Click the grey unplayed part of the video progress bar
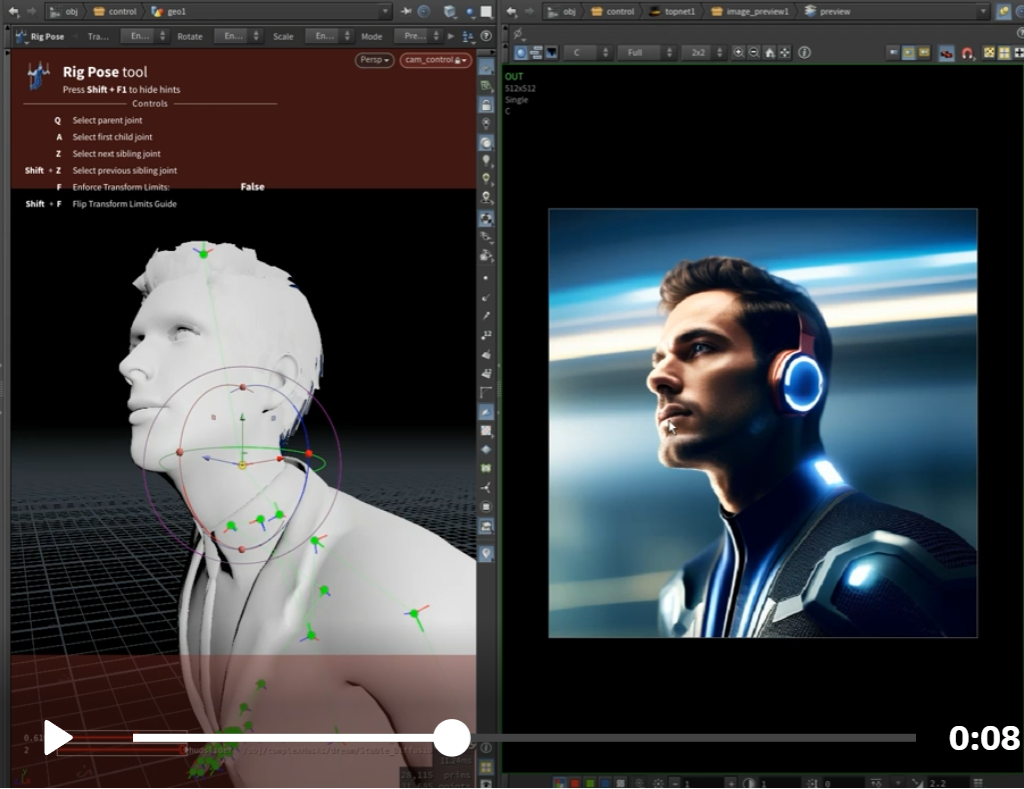Screen dimensions: 1024x789 click(693, 738)
